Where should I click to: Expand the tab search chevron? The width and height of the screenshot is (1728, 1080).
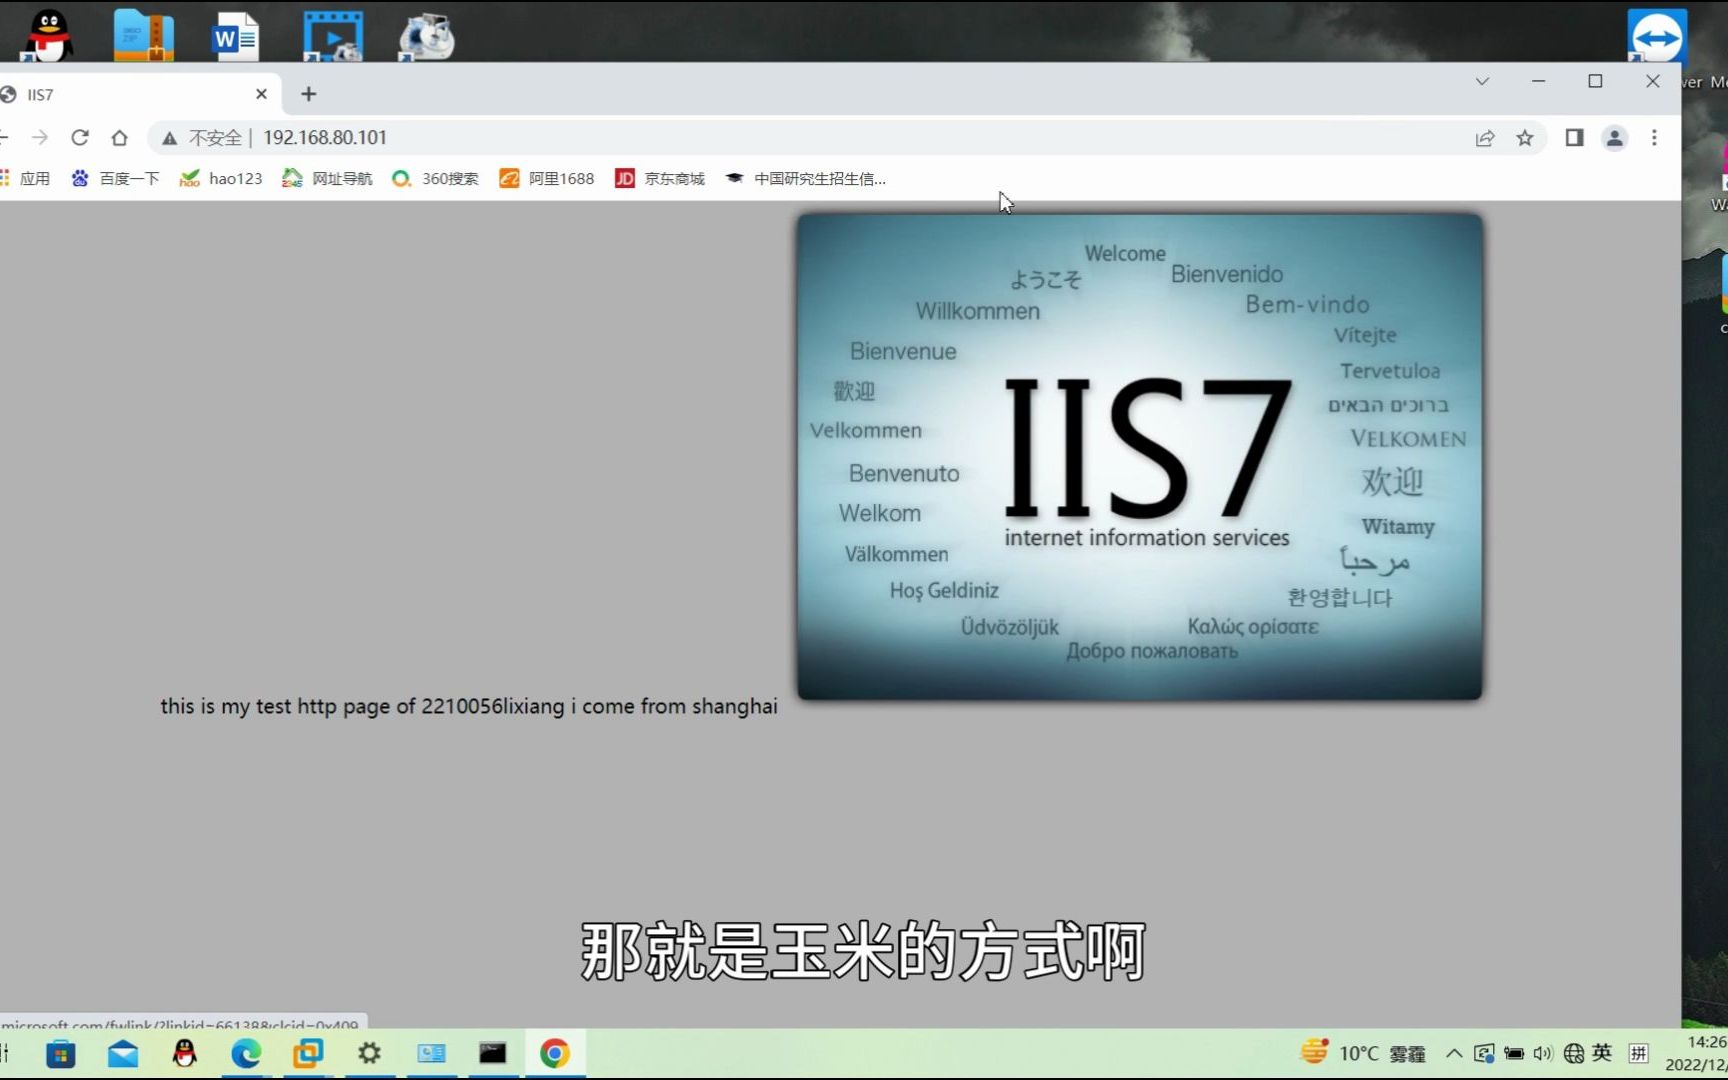tap(1482, 81)
